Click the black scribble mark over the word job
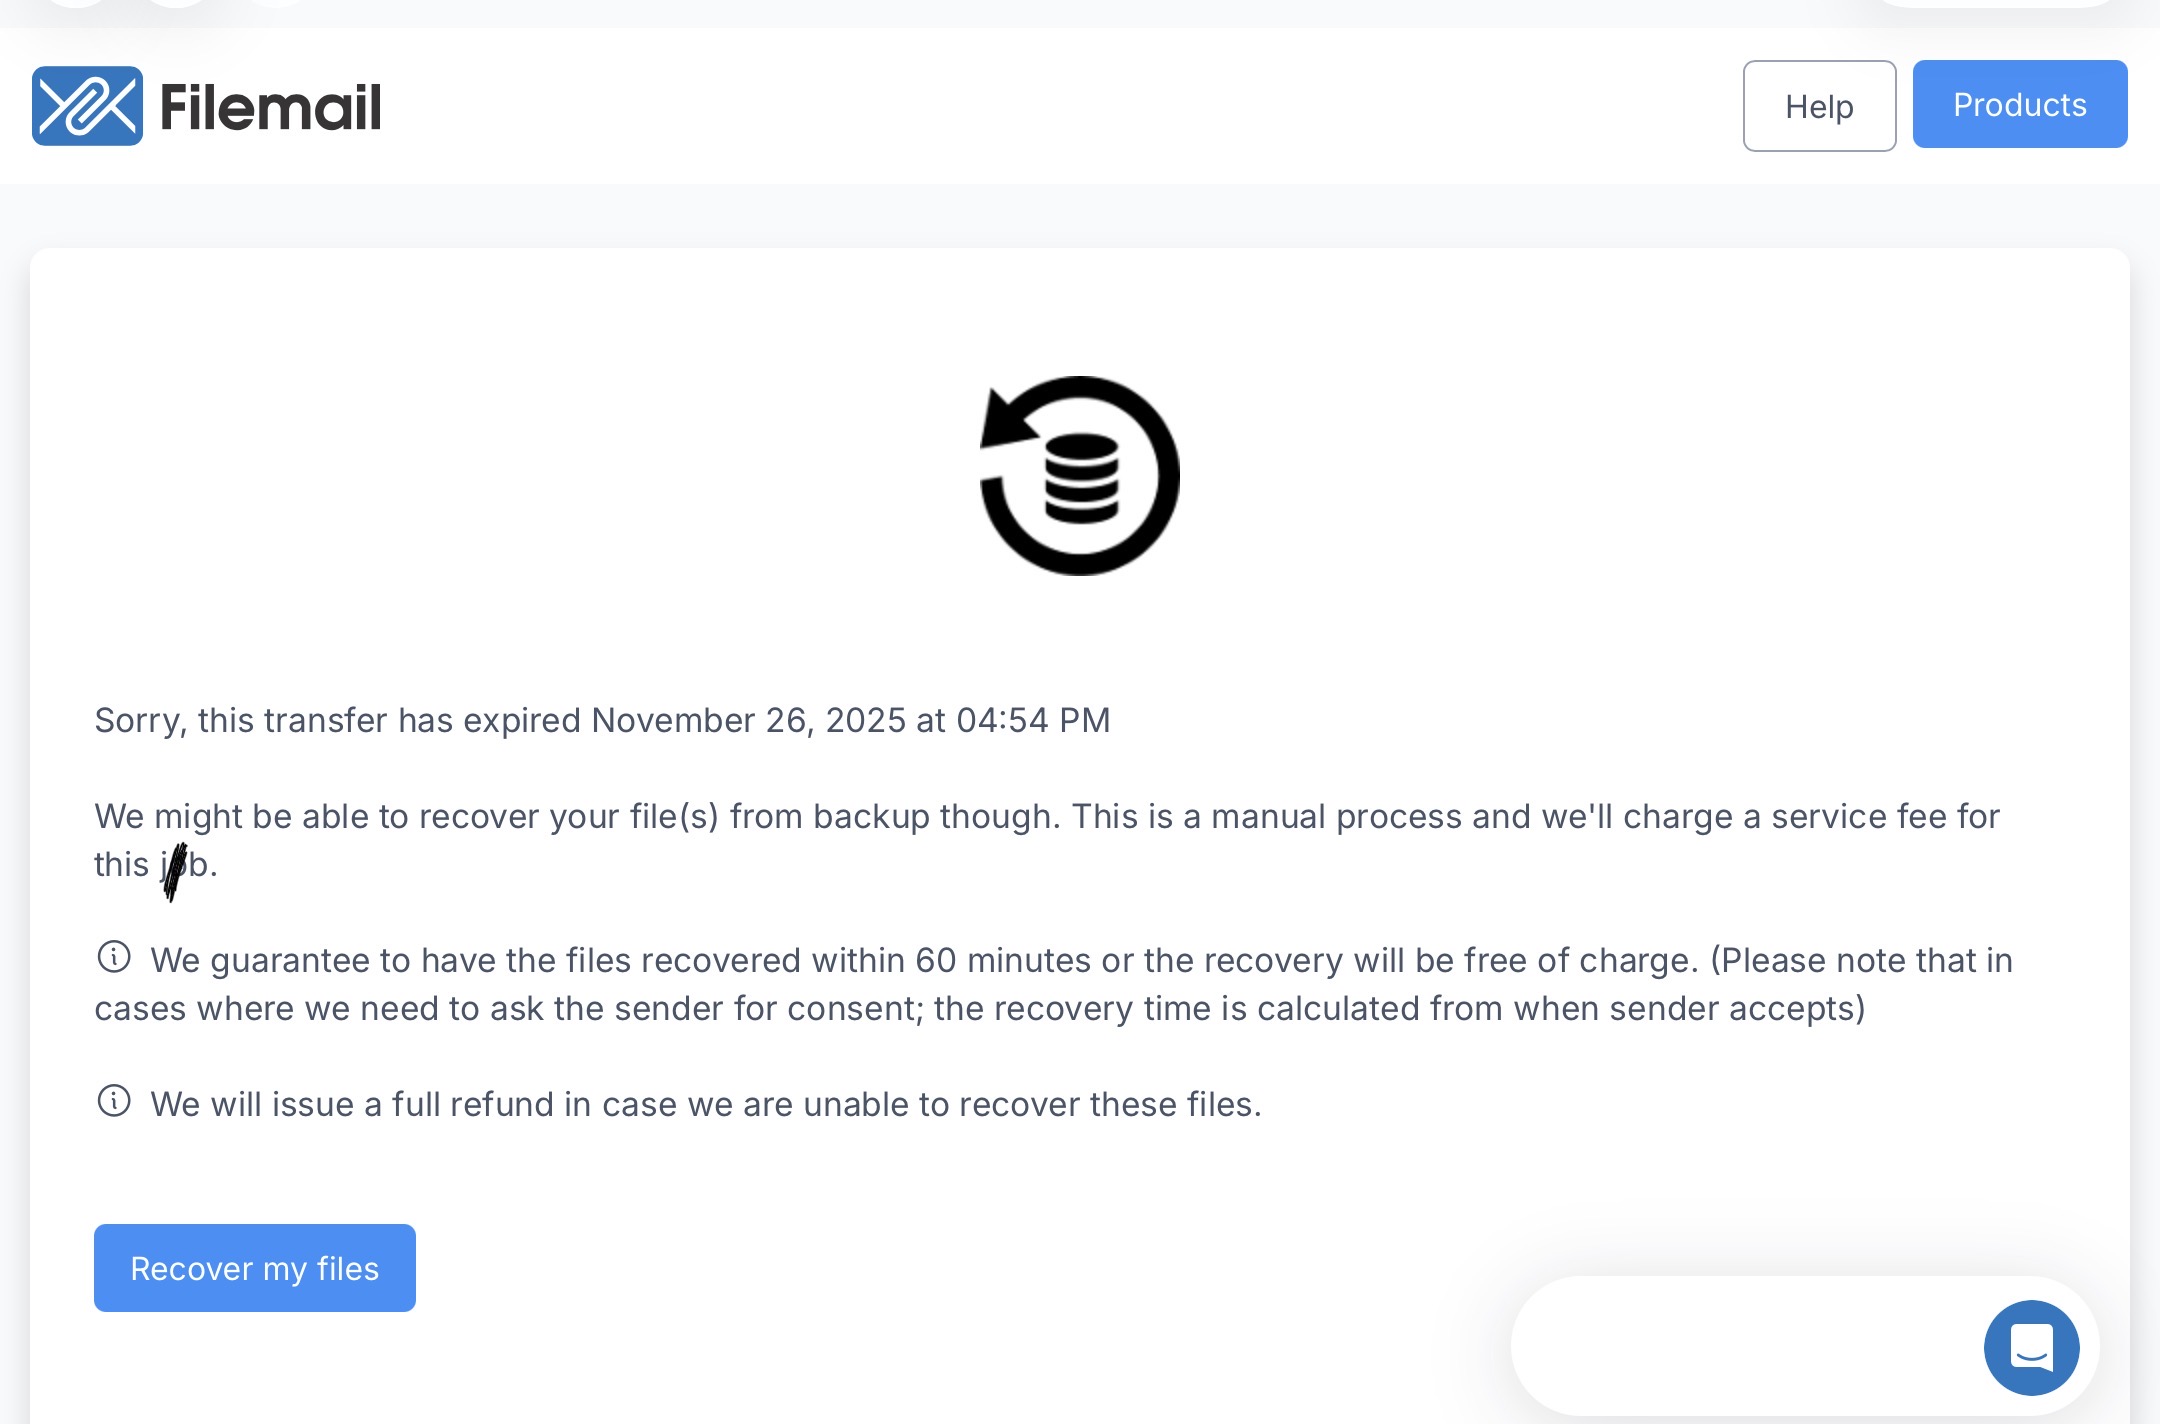The width and height of the screenshot is (2160, 1424). [x=175, y=870]
